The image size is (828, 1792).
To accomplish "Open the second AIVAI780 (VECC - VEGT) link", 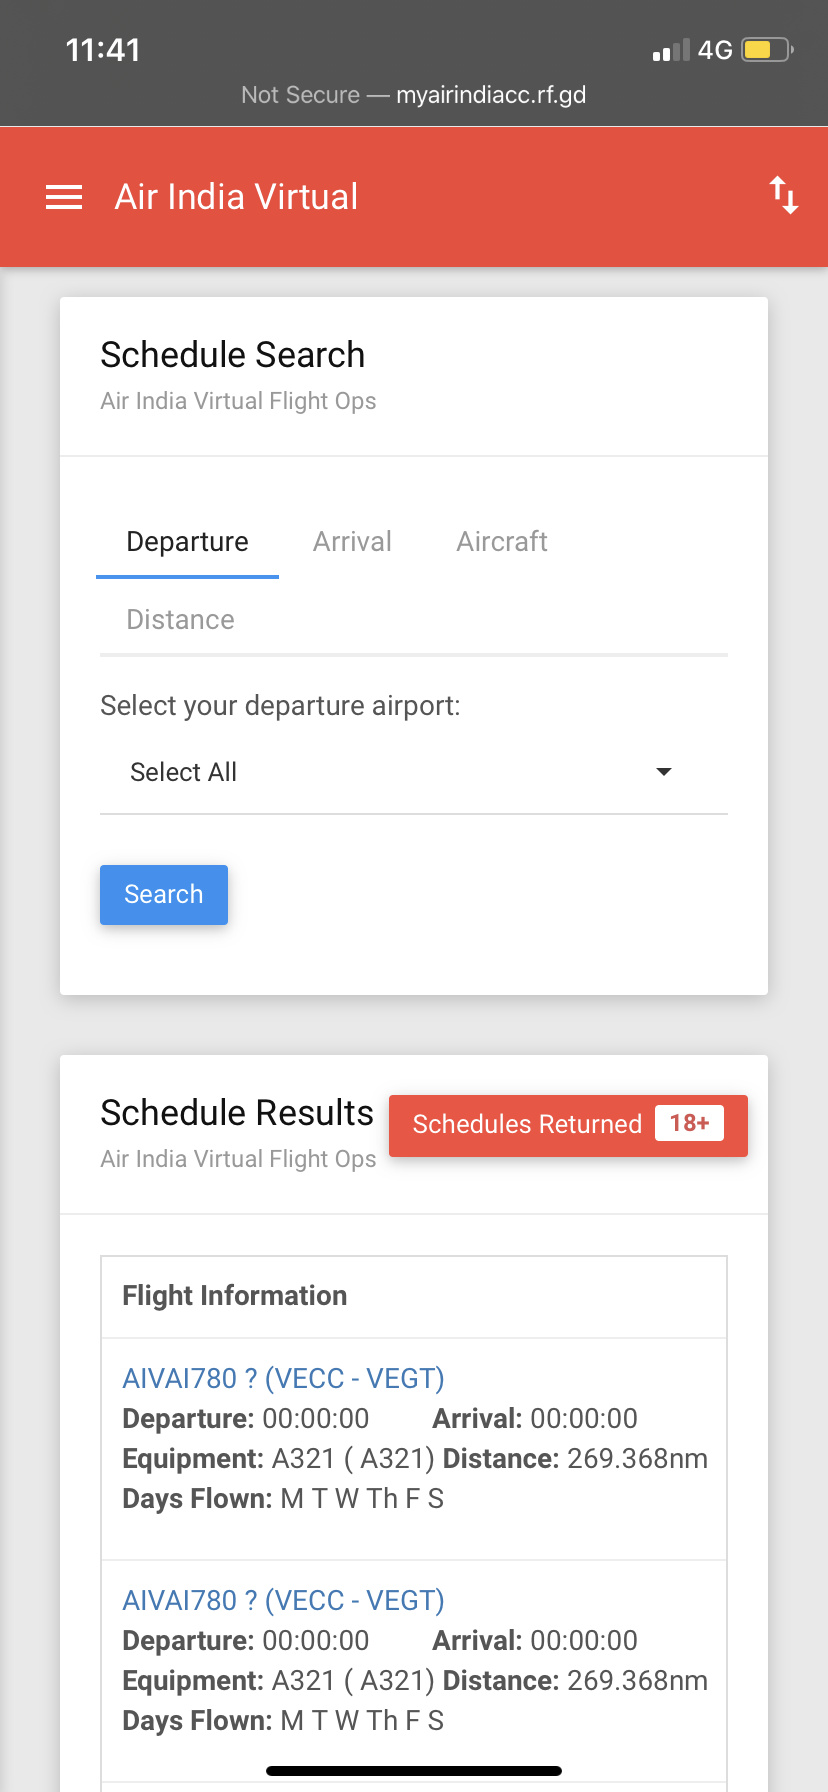I will pyautogui.click(x=283, y=1601).
